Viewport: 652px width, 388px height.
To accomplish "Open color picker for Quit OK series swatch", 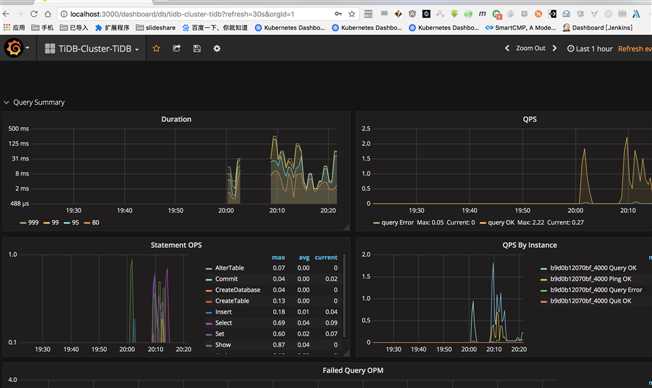I will [x=543, y=301].
